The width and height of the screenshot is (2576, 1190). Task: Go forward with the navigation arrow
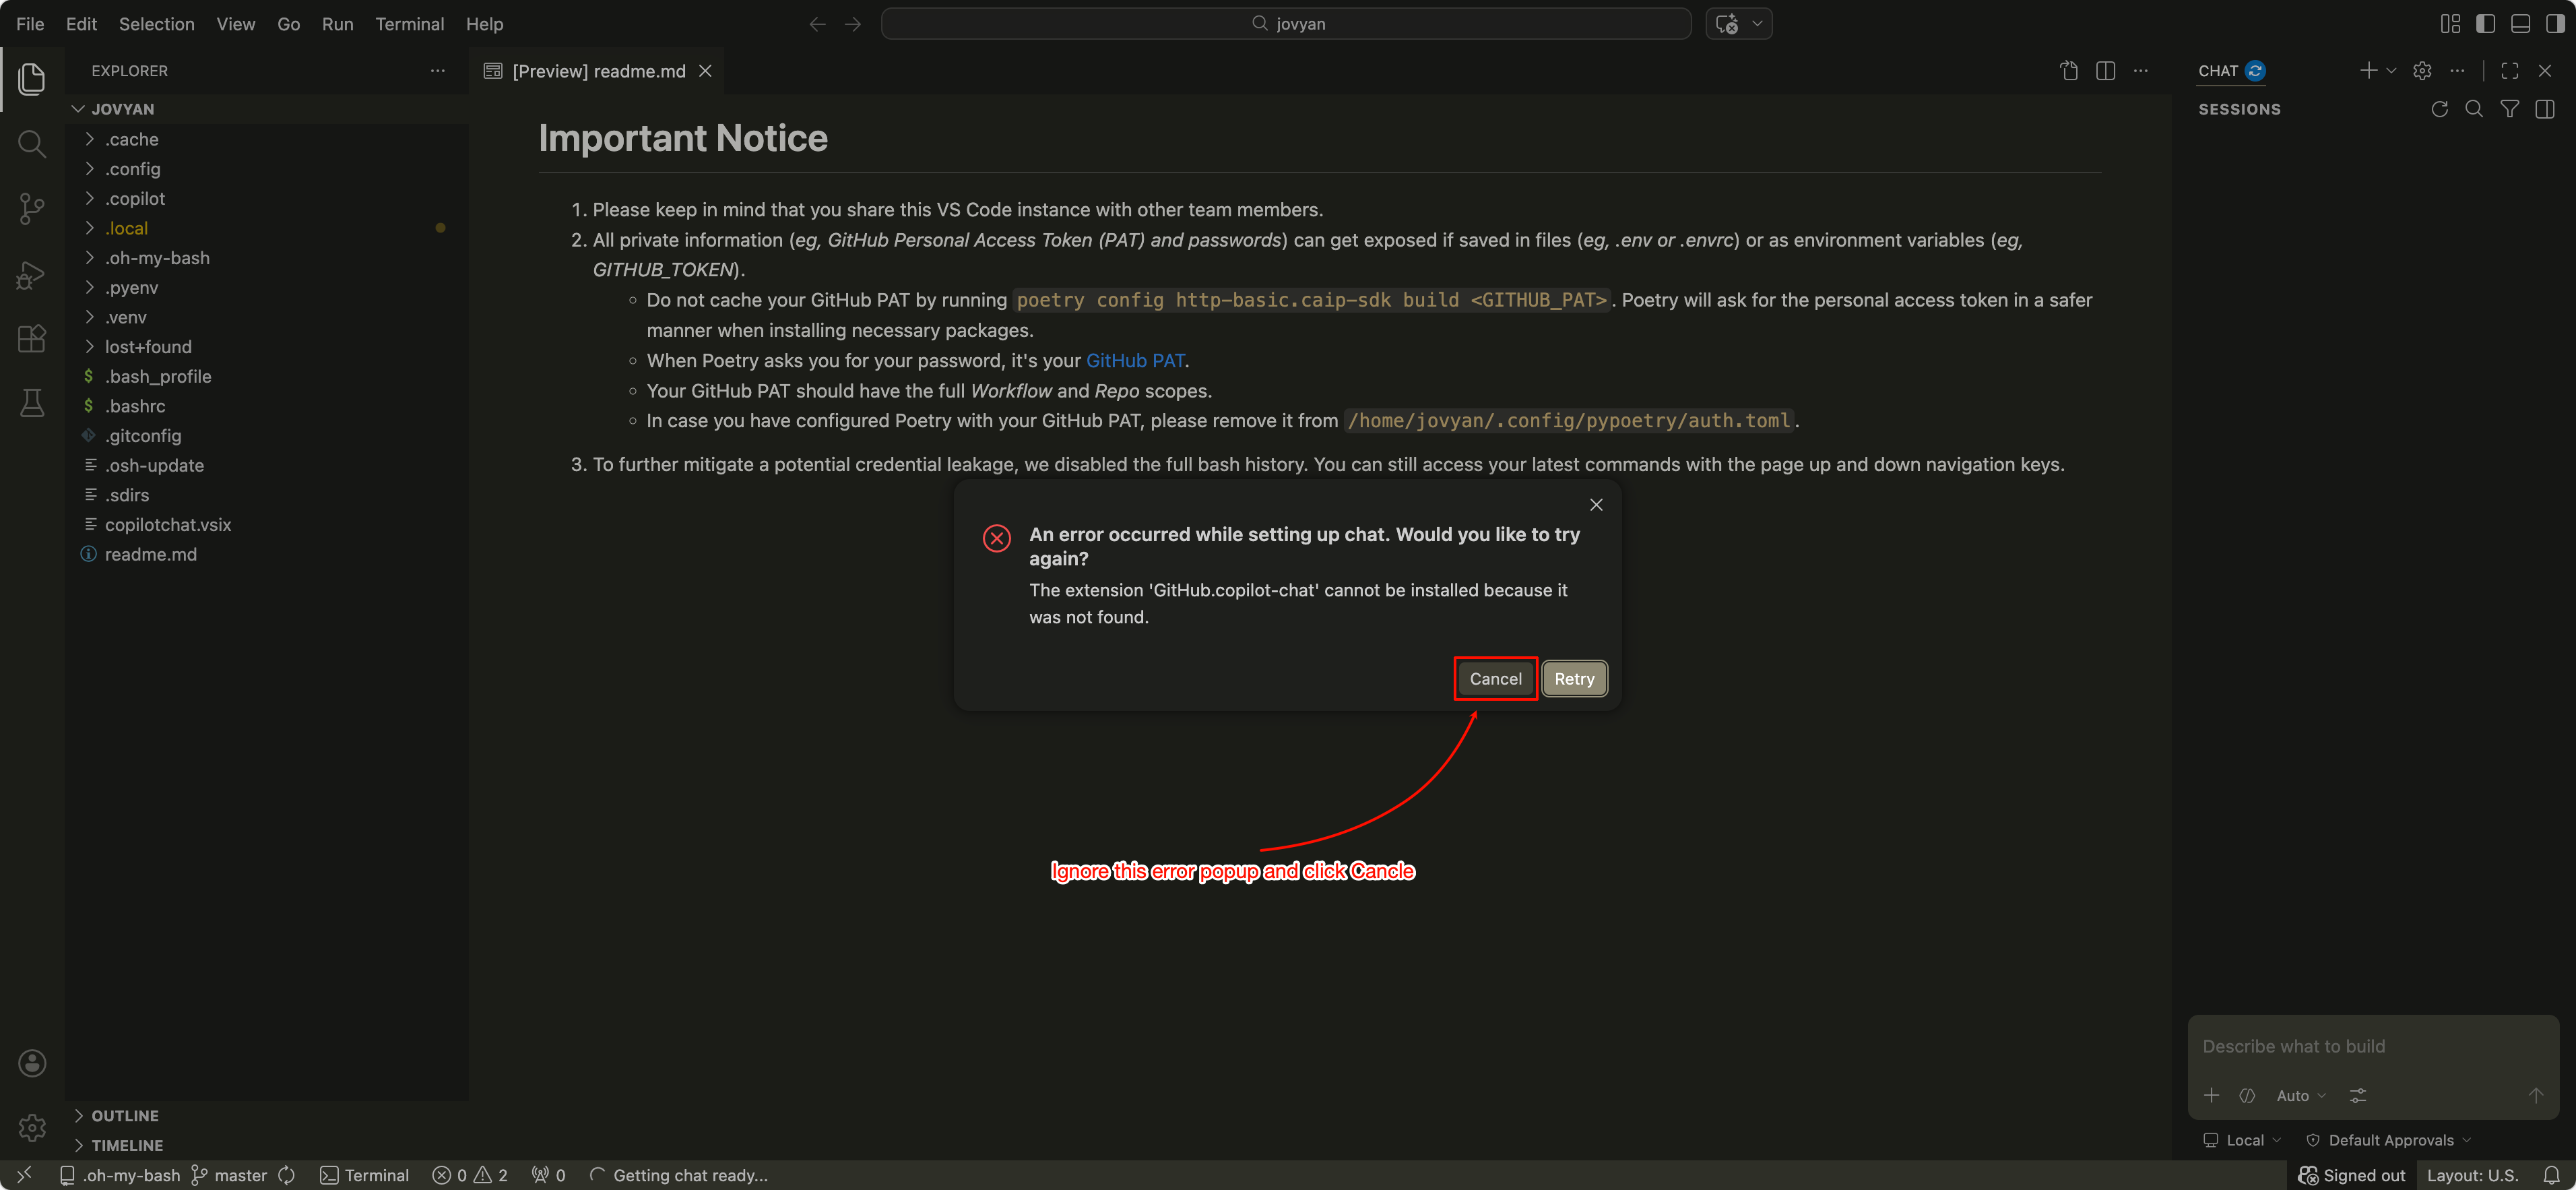click(x=853, y=24)
